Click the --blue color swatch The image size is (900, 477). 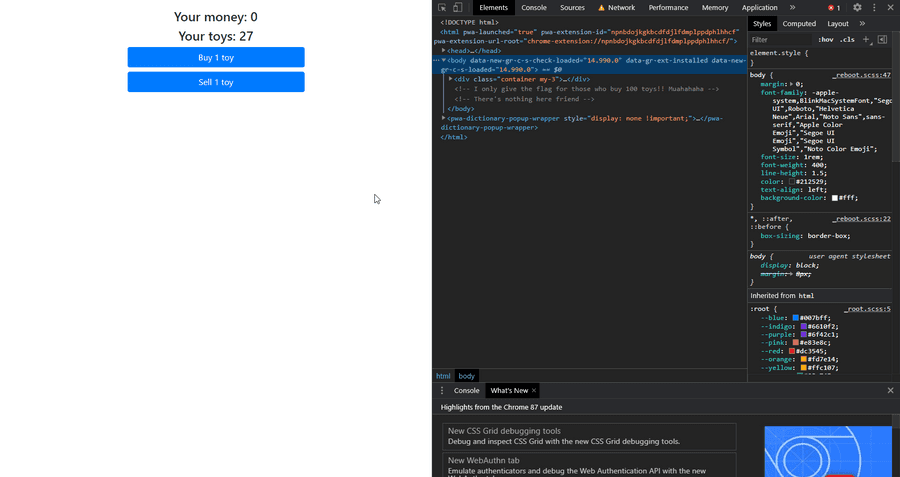[796, 318]
